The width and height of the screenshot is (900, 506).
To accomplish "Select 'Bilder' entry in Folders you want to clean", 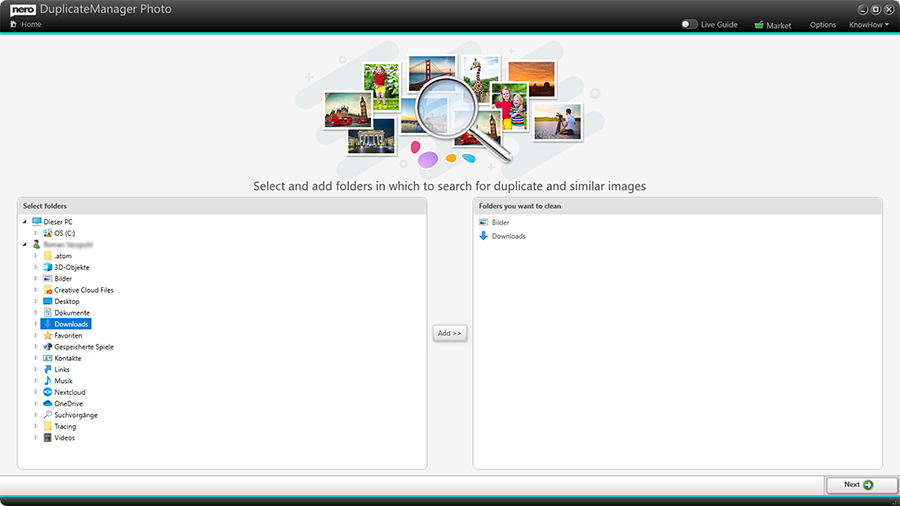I will [501, 222].
